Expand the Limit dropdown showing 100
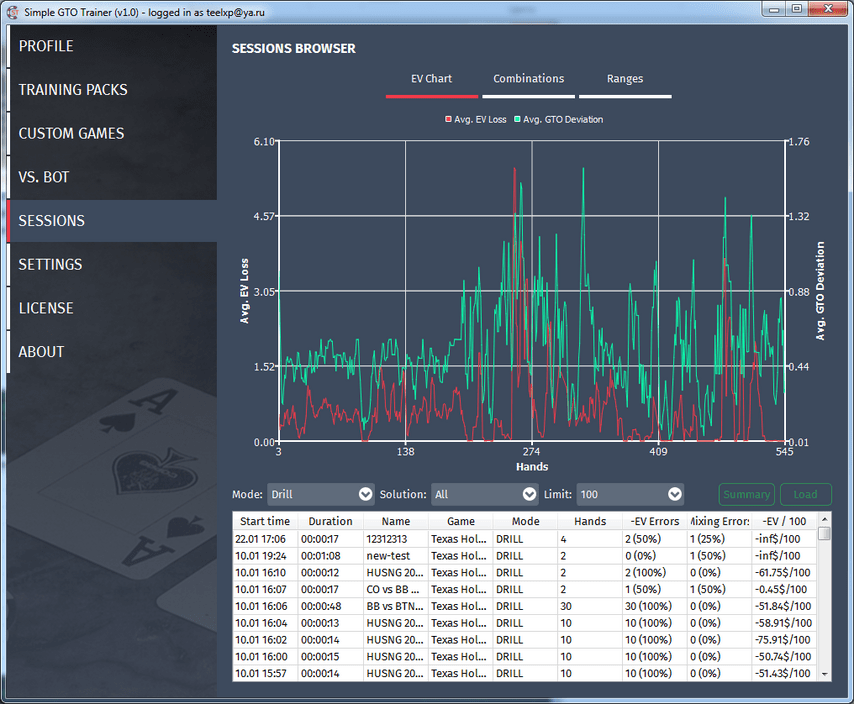Viewport: 854px width, 704px height. pos(630,494)
